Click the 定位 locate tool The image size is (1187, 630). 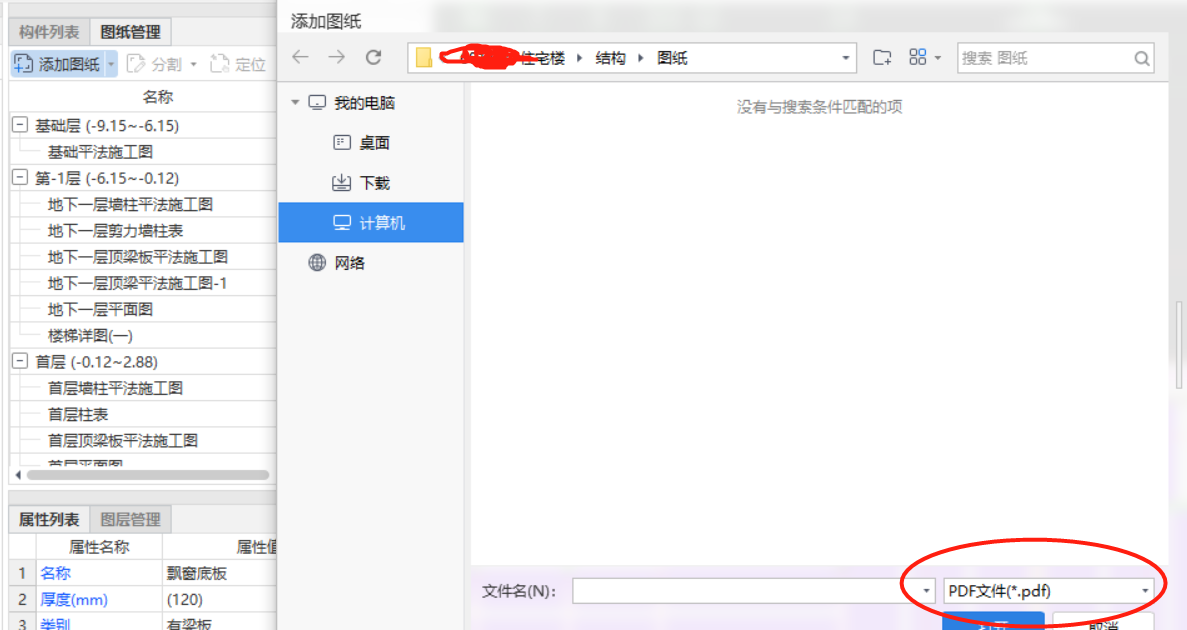coord(238,64)
